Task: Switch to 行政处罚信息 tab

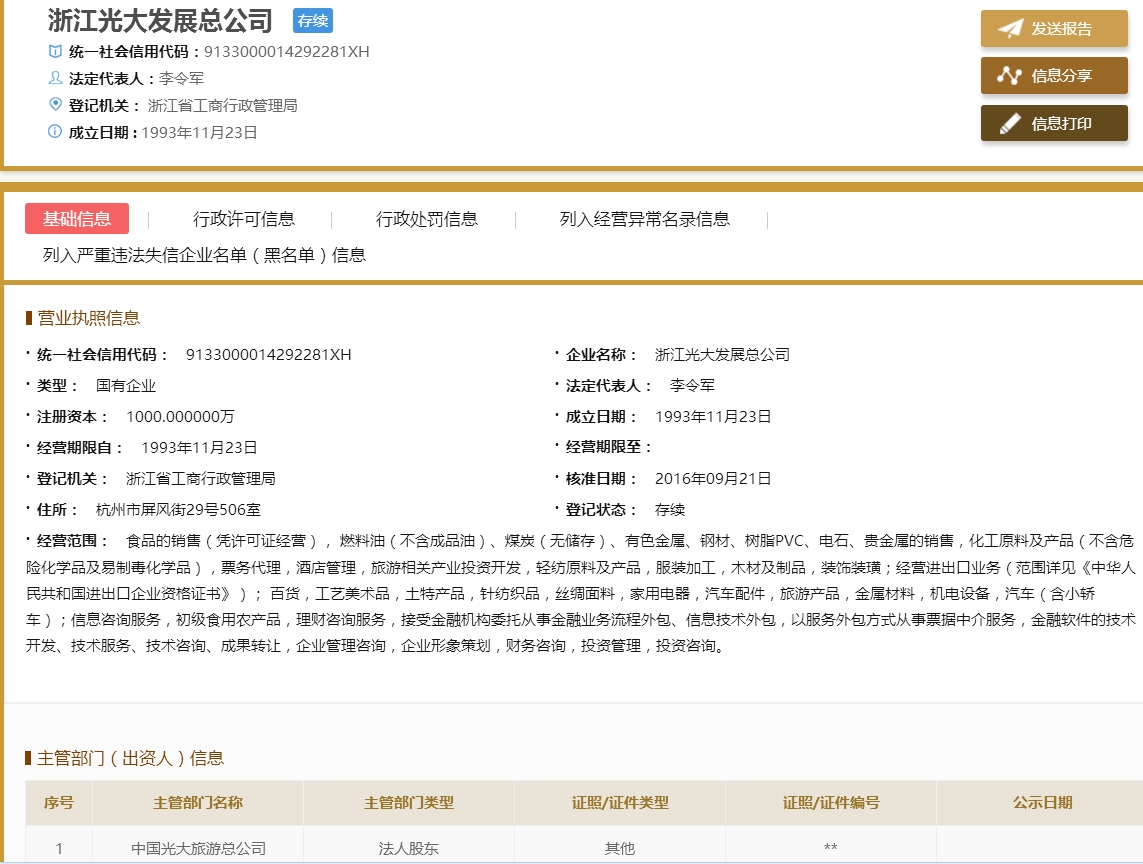Action: click(426, 219)
